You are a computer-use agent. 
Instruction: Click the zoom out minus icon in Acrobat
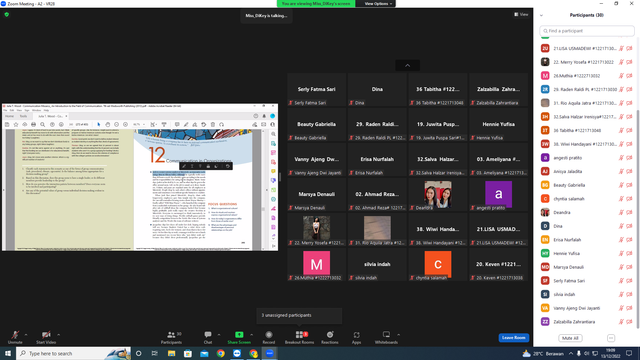coord(116,124)
